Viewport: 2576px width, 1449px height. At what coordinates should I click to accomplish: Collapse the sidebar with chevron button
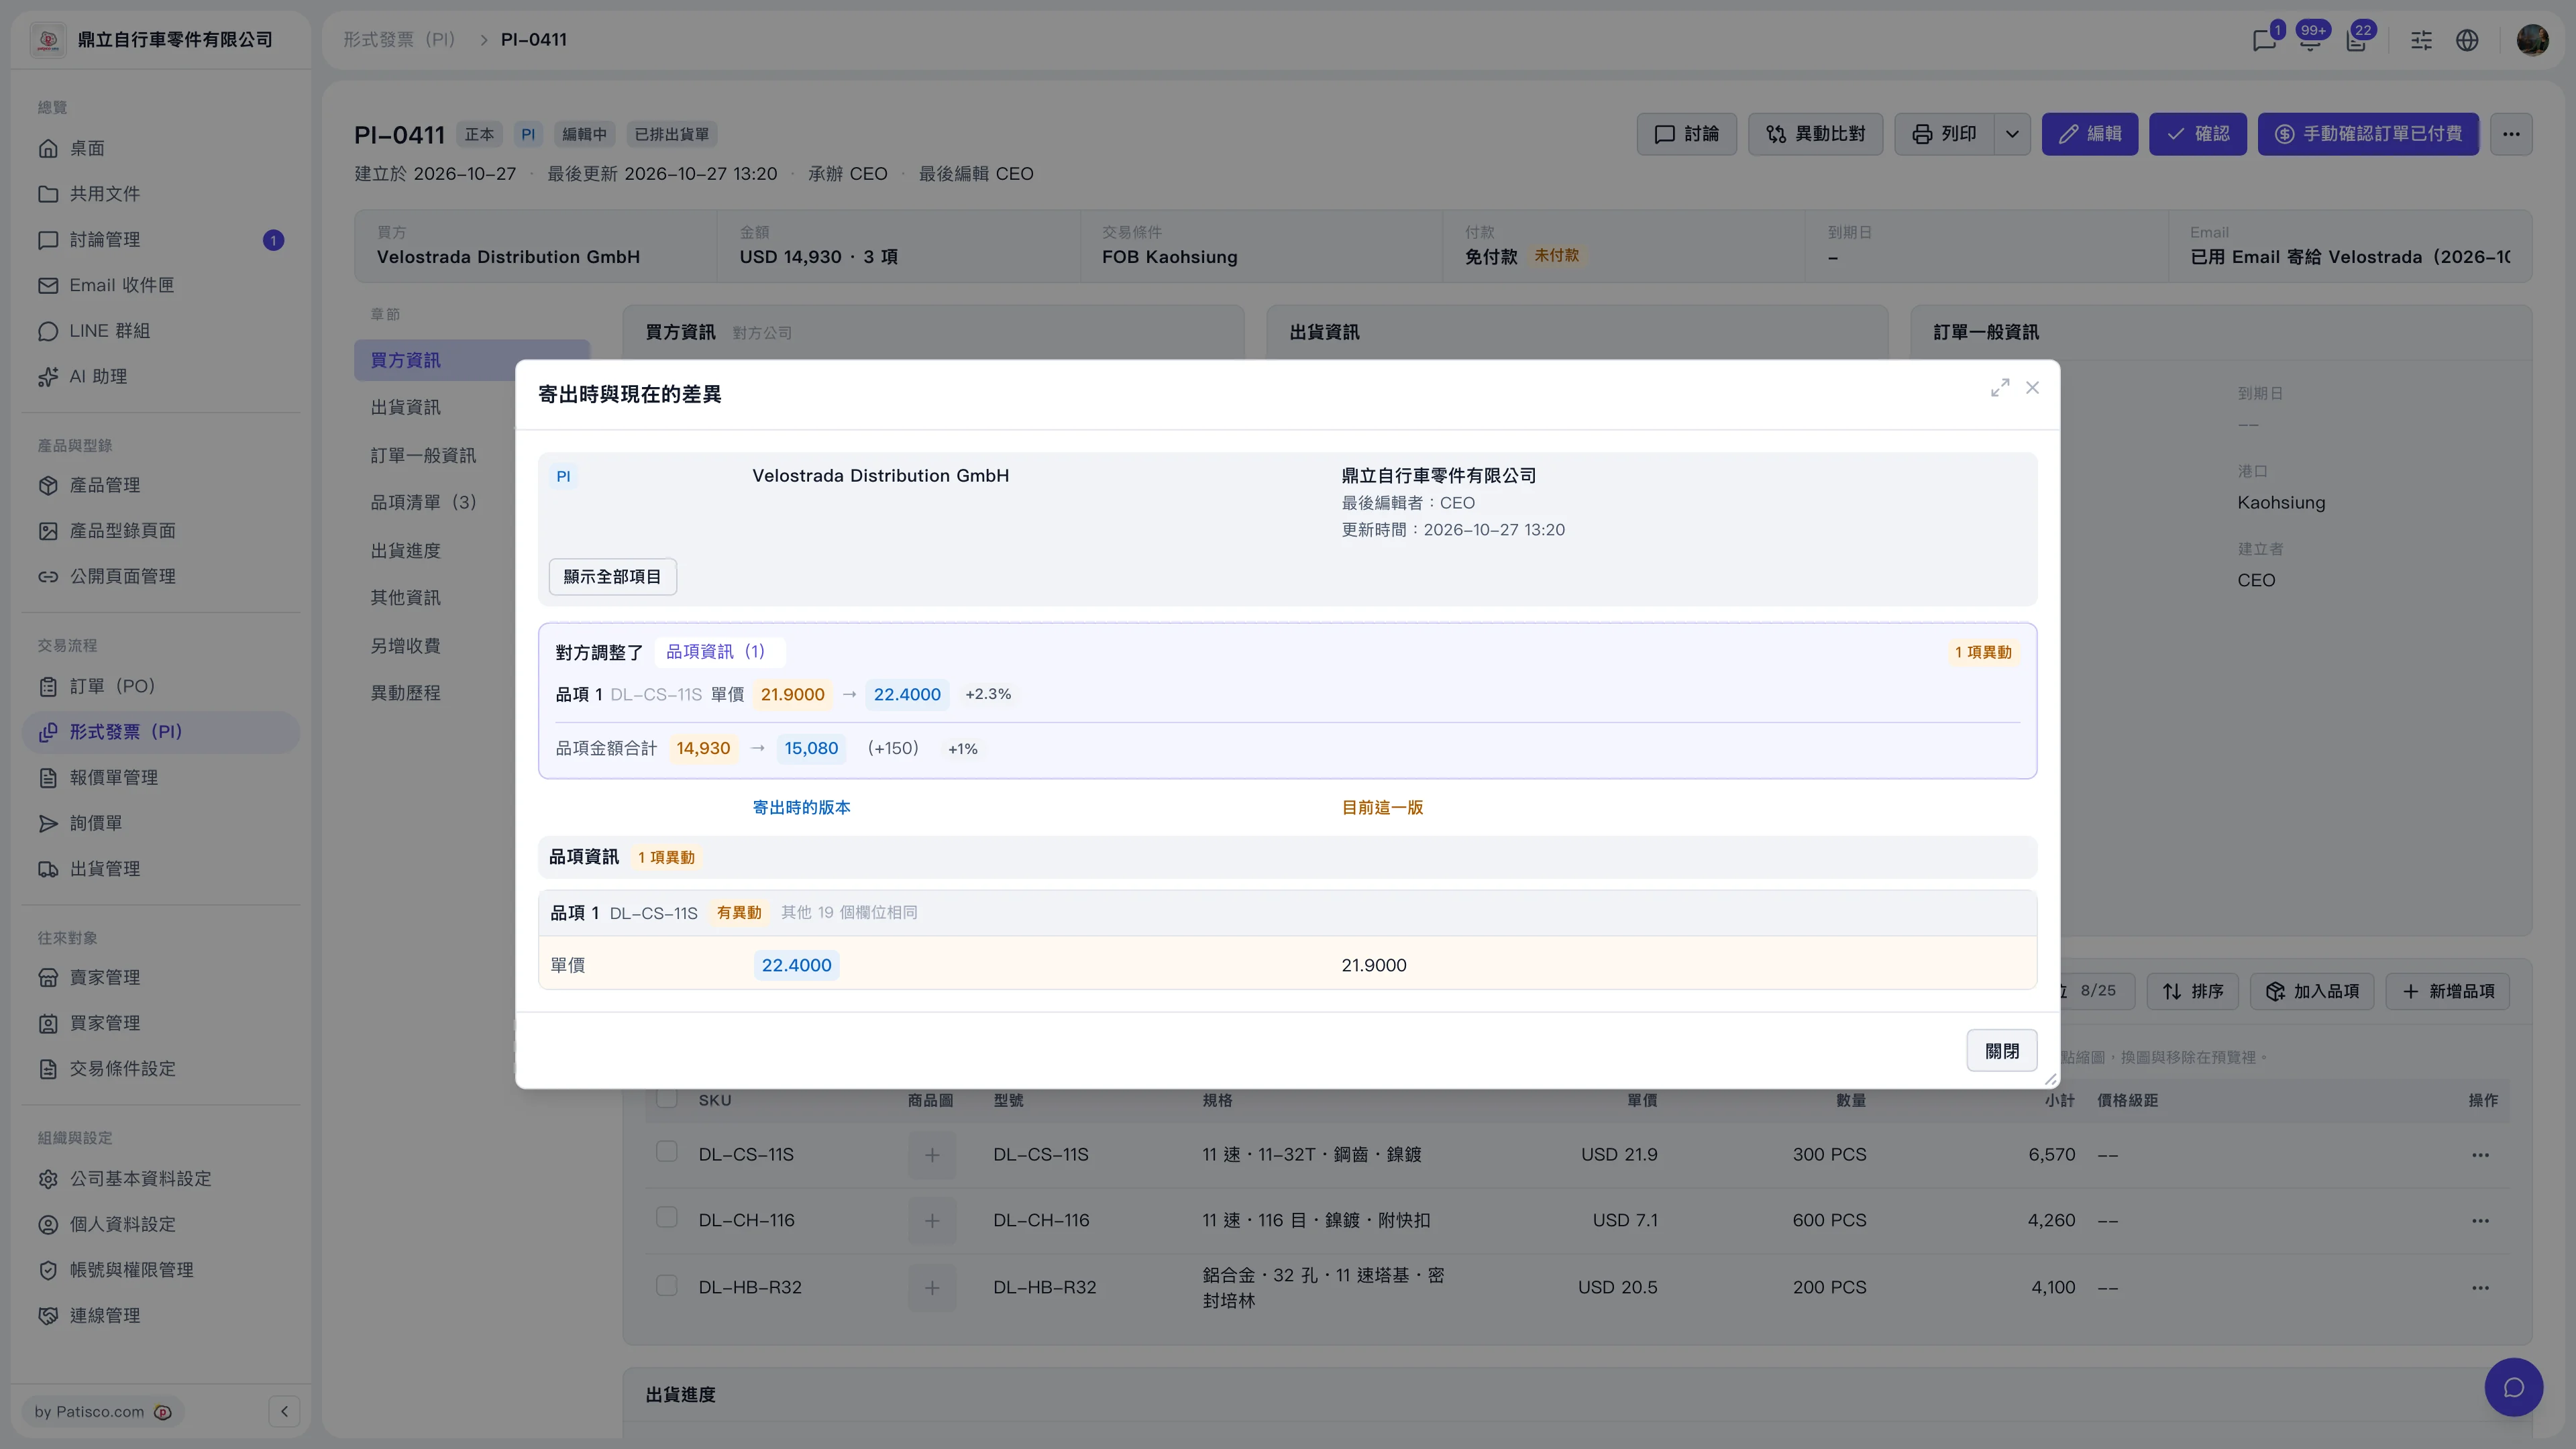(284, 1412)
